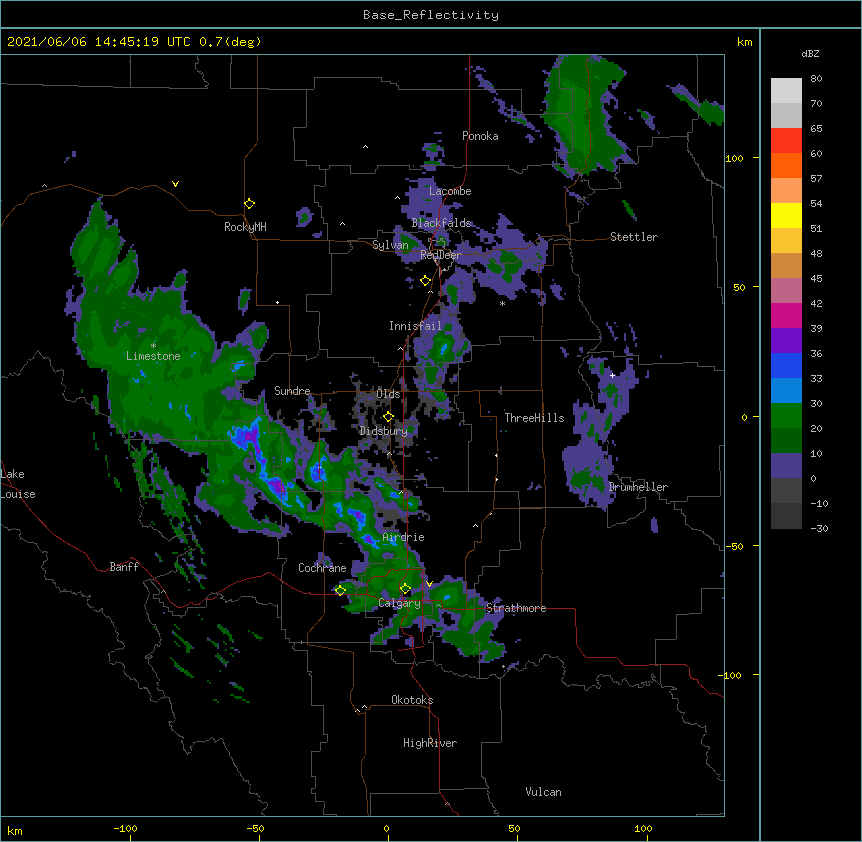
Task: Click the Lacombe city label
Action: pos(450,191)
